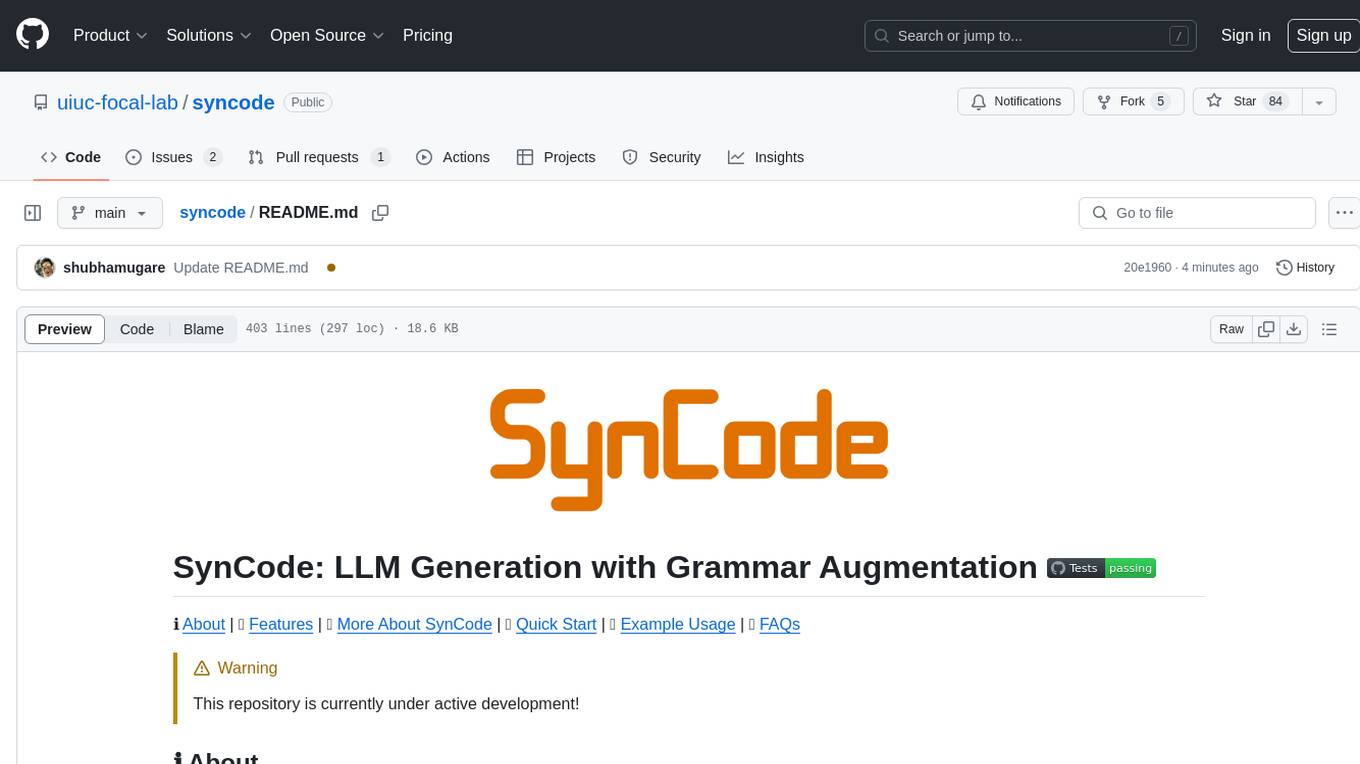
Task: Open the Pull requests tab
Action: [318, 157]
